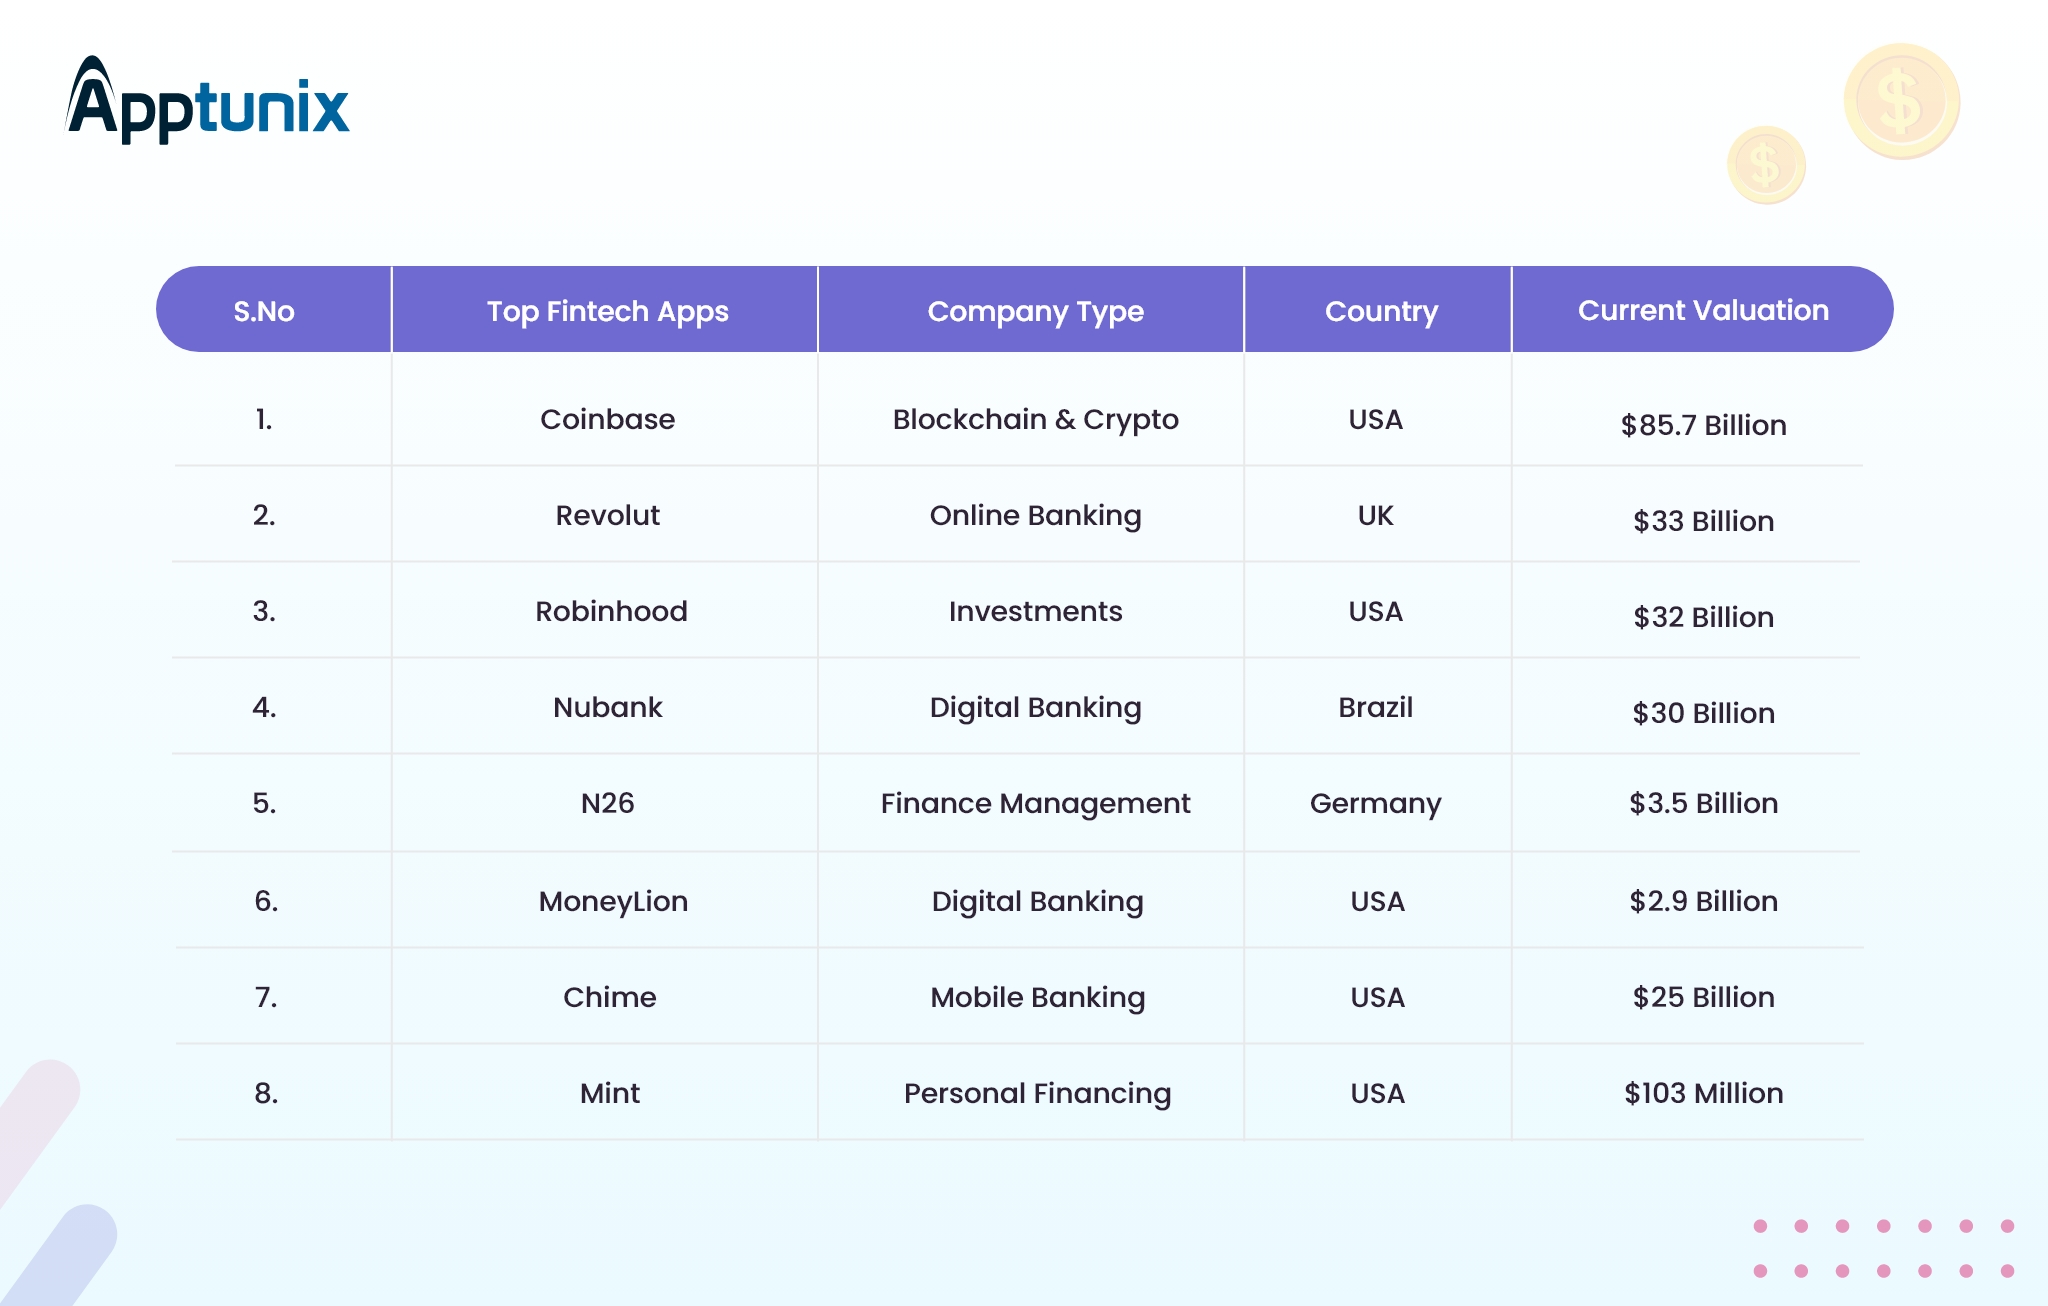Select the Current Valuation header

pos(1703,310)
